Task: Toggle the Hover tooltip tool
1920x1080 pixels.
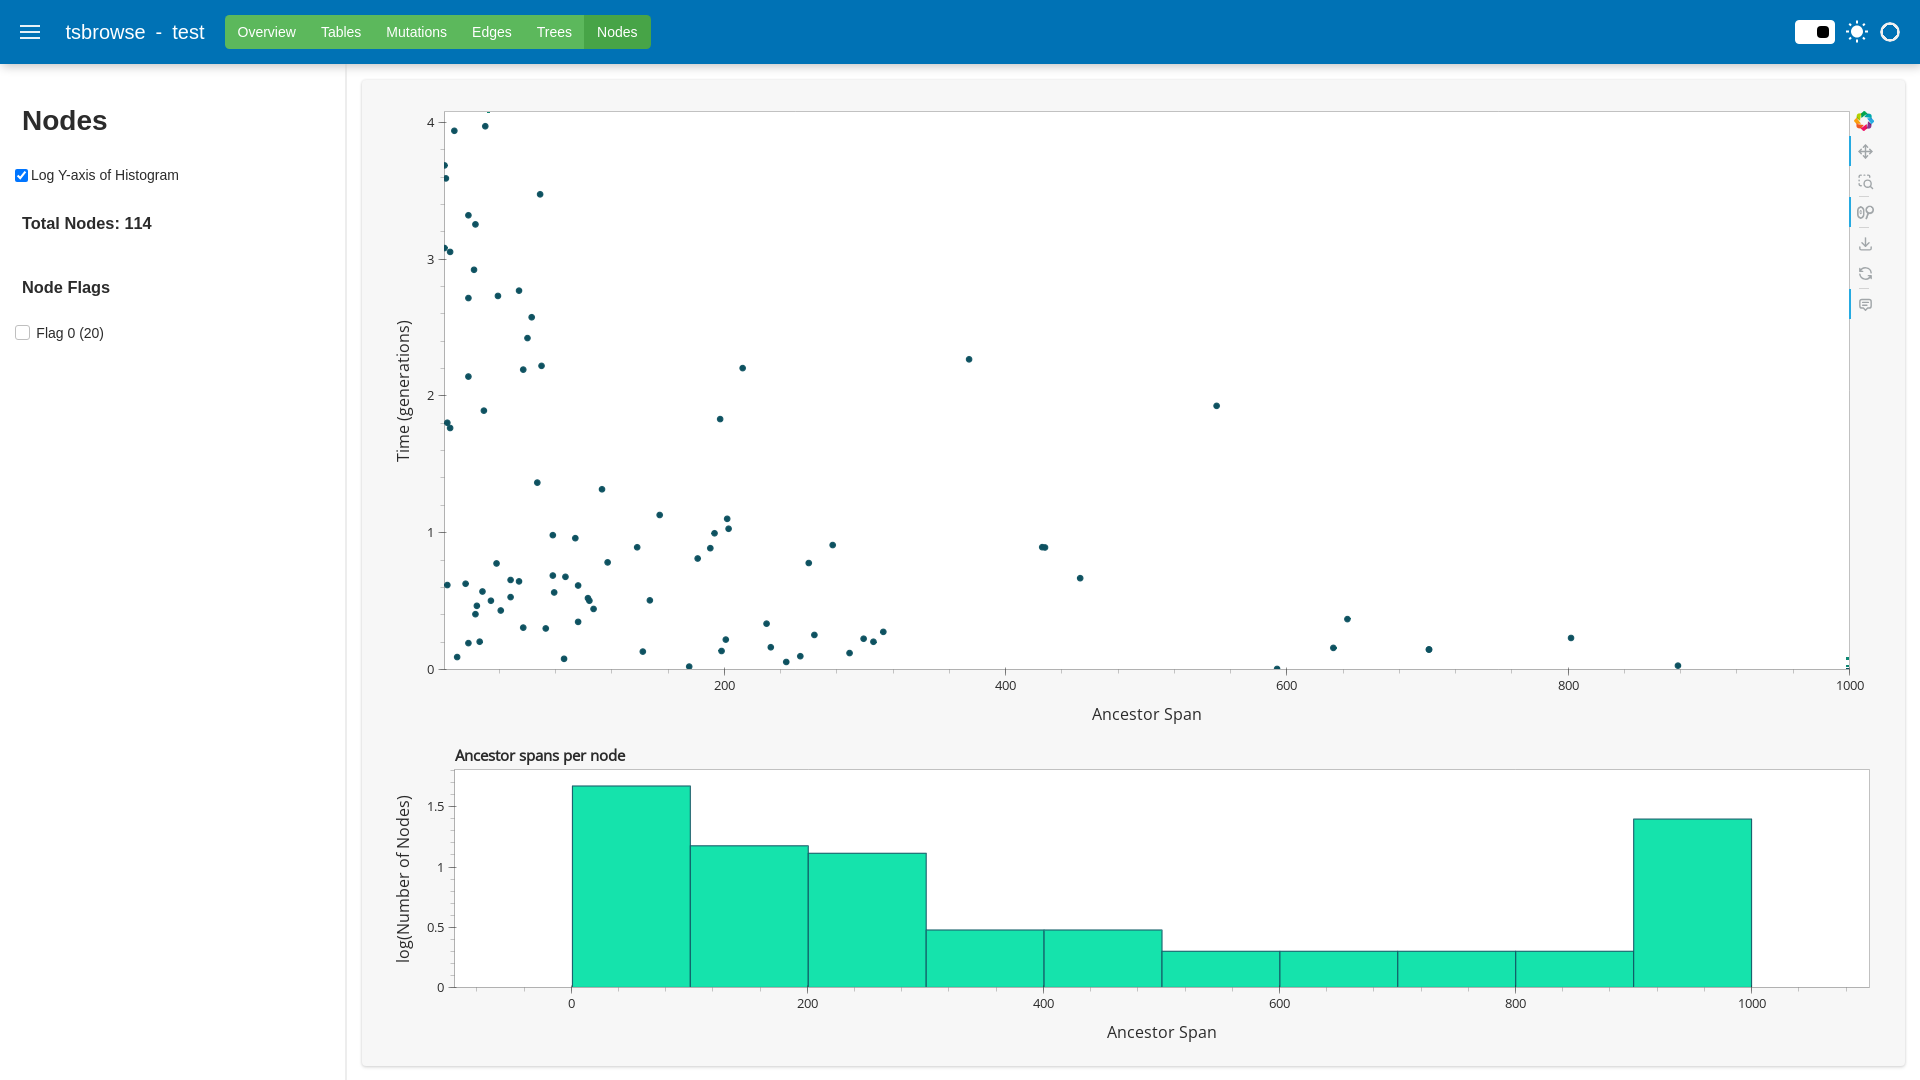Action: 1865,305
